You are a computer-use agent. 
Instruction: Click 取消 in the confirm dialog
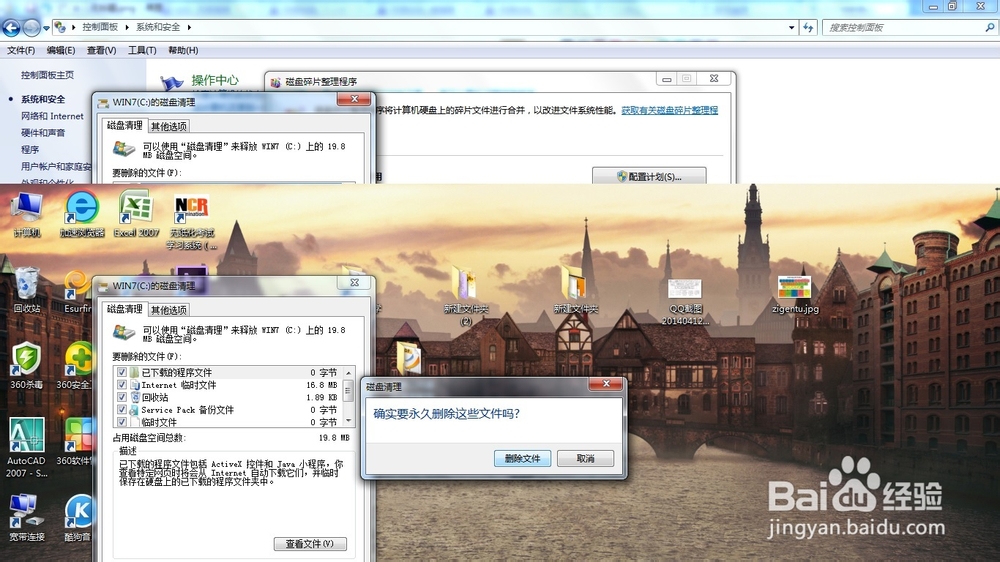[x=585, y=459]
